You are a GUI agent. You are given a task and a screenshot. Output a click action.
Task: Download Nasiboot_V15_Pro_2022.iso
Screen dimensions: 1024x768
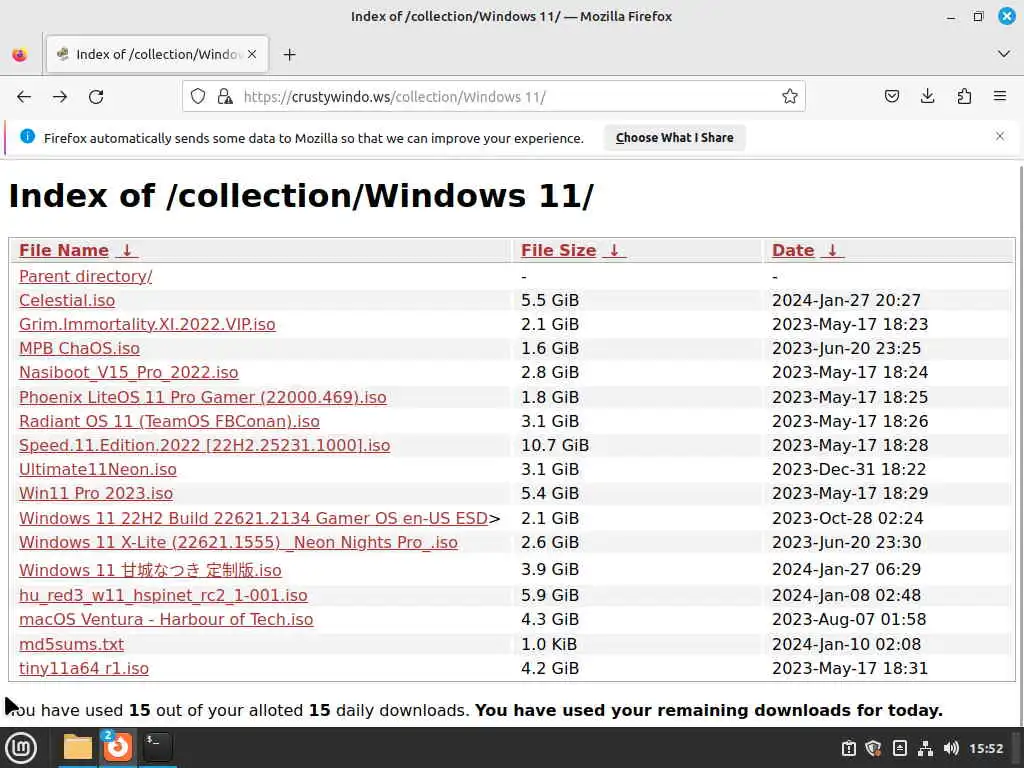point(129,372)
